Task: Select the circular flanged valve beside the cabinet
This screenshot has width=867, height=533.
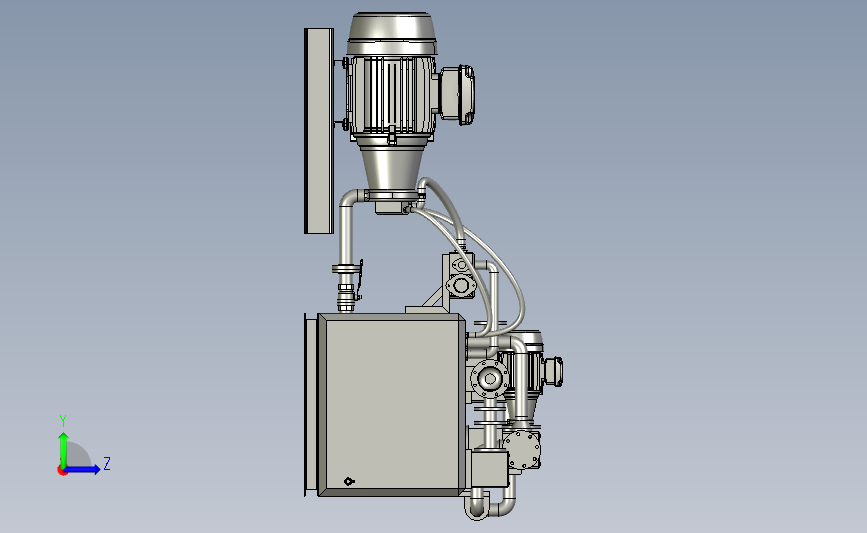Action: [x=489, y=379]
